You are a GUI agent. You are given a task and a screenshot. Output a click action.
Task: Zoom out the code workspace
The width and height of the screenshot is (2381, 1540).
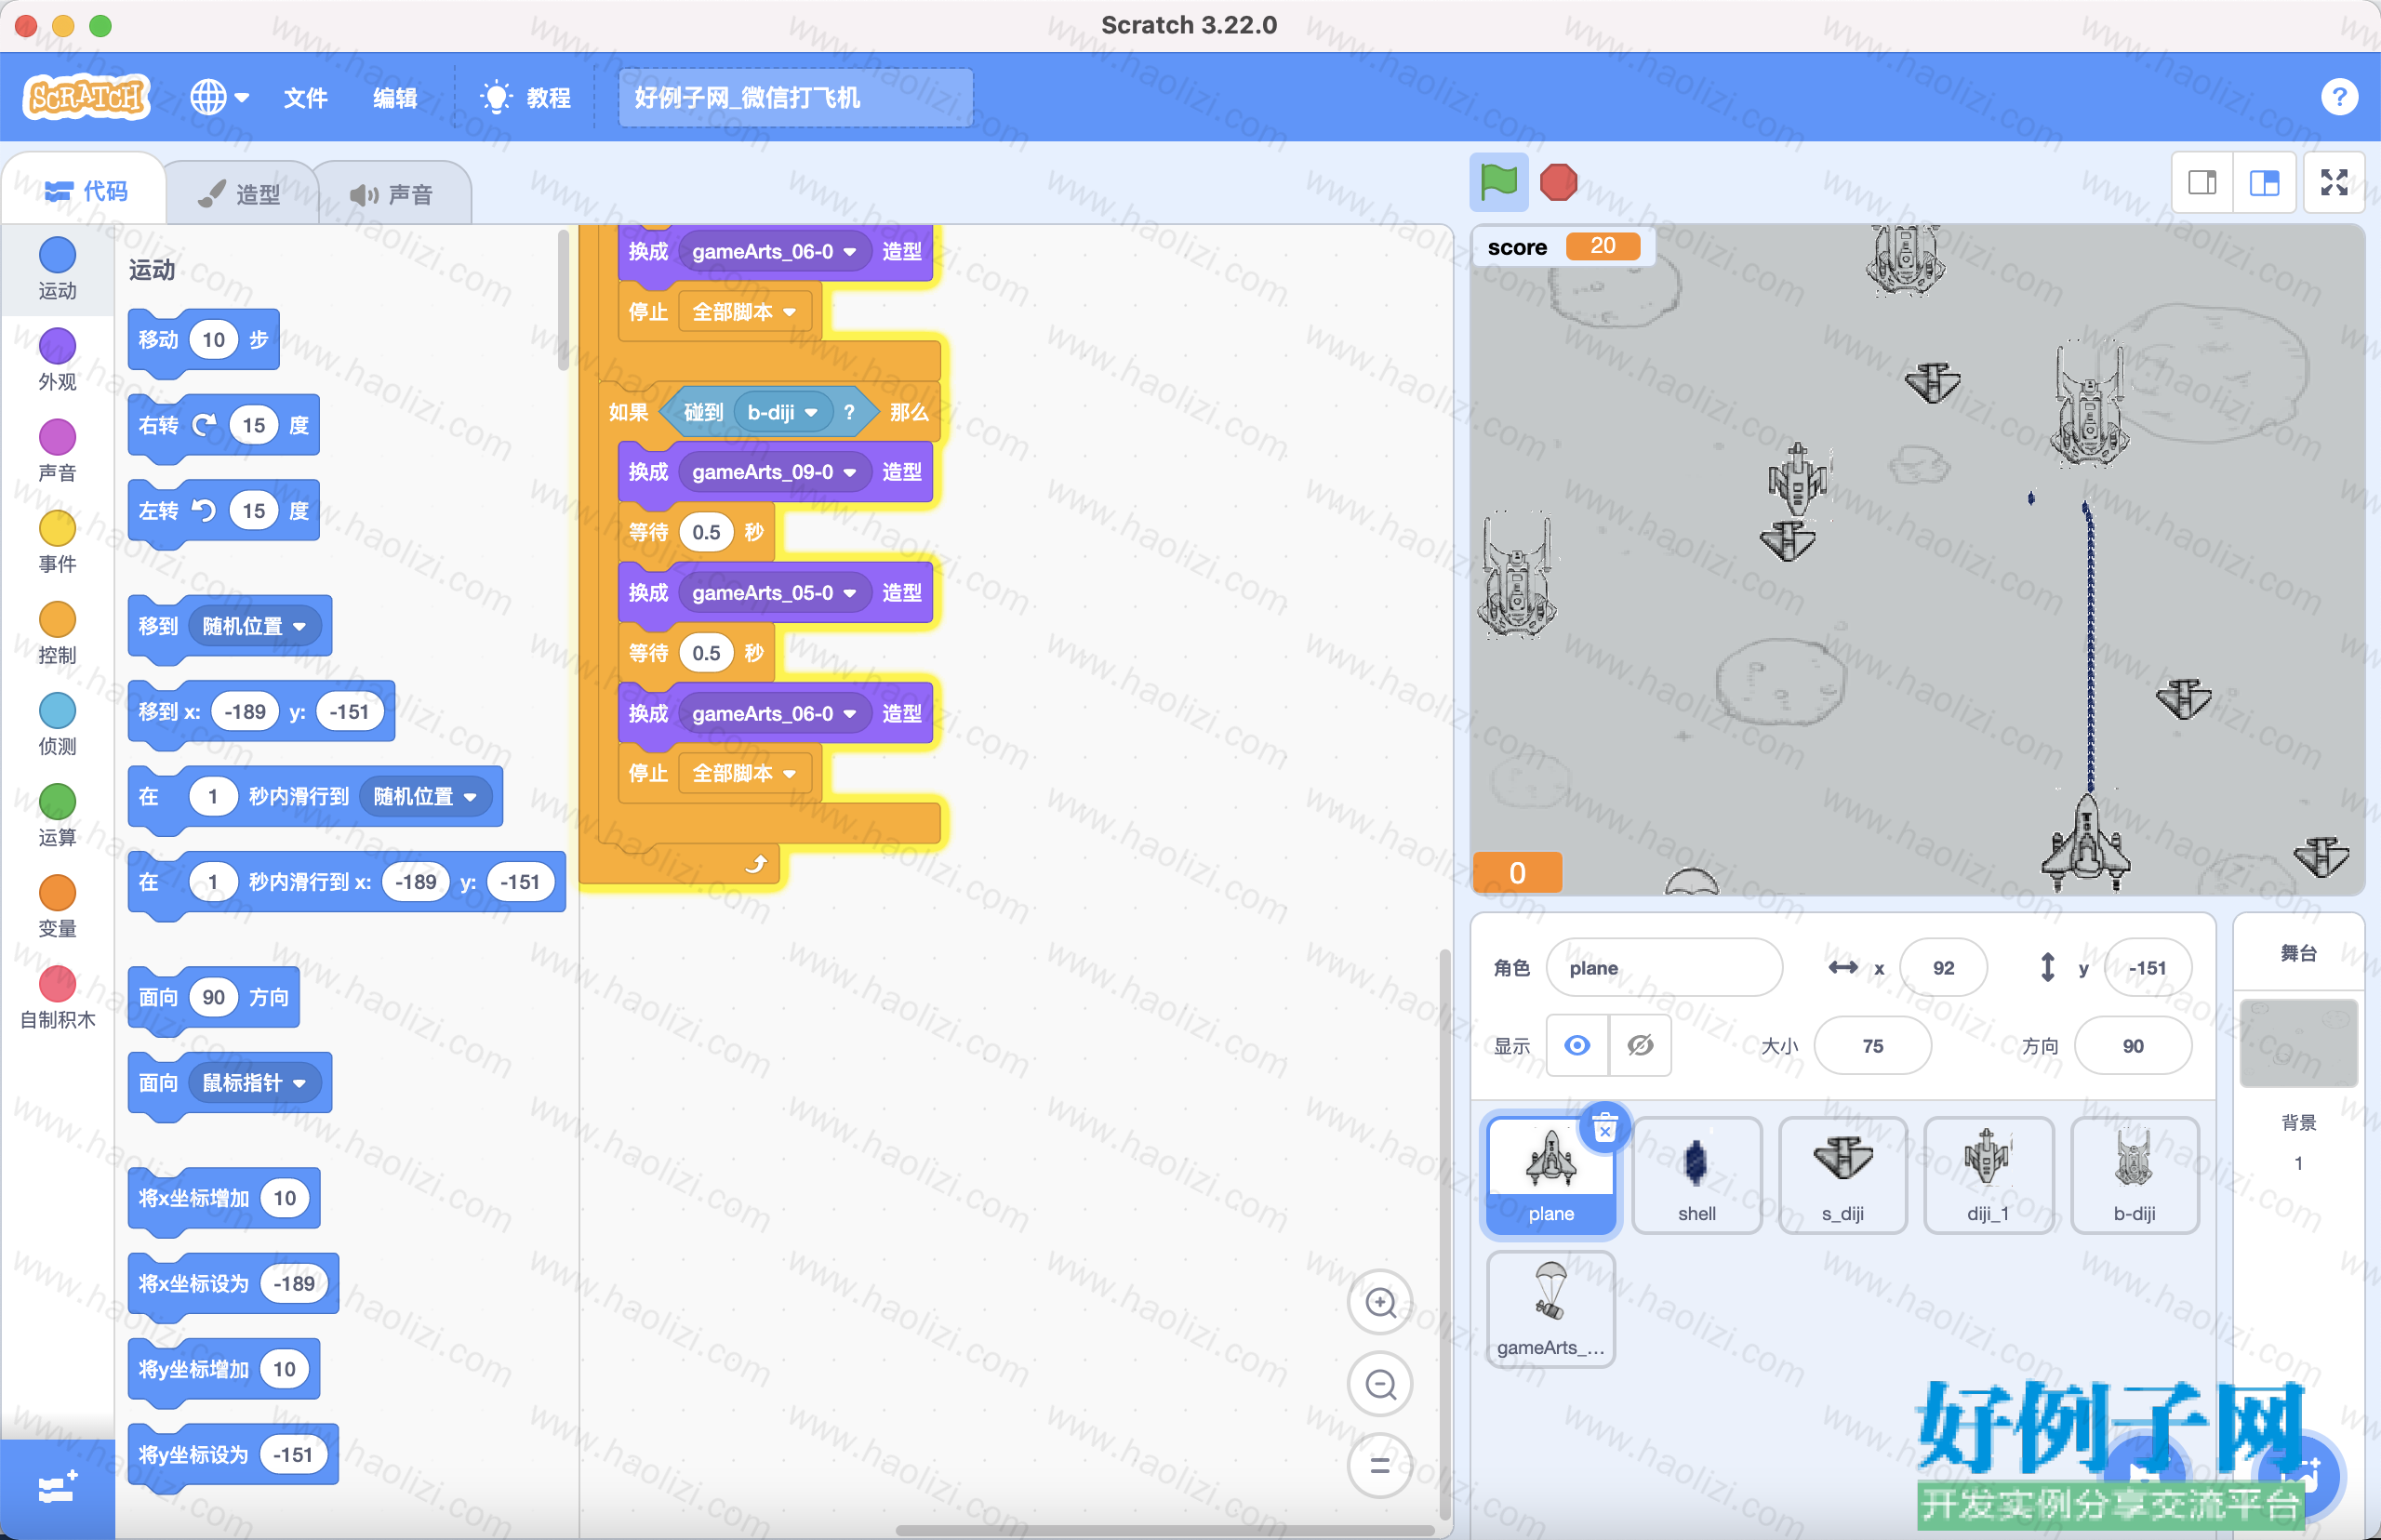pos(1380,1384)
